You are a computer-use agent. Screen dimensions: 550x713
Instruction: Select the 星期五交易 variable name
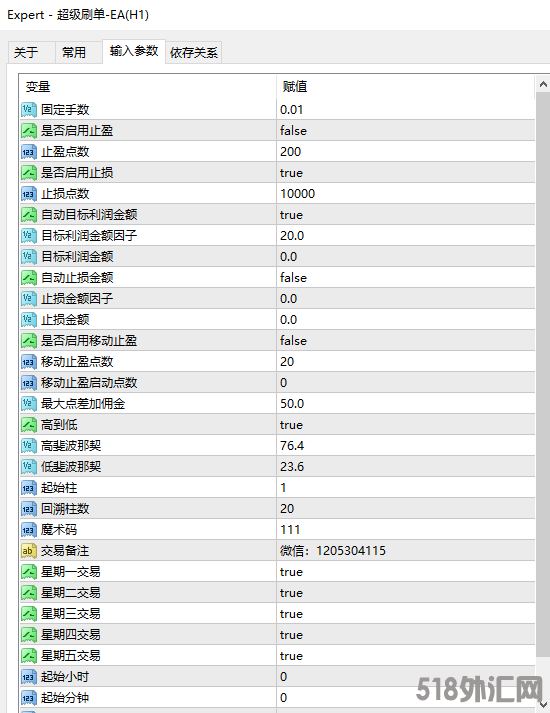pos(70,656)
